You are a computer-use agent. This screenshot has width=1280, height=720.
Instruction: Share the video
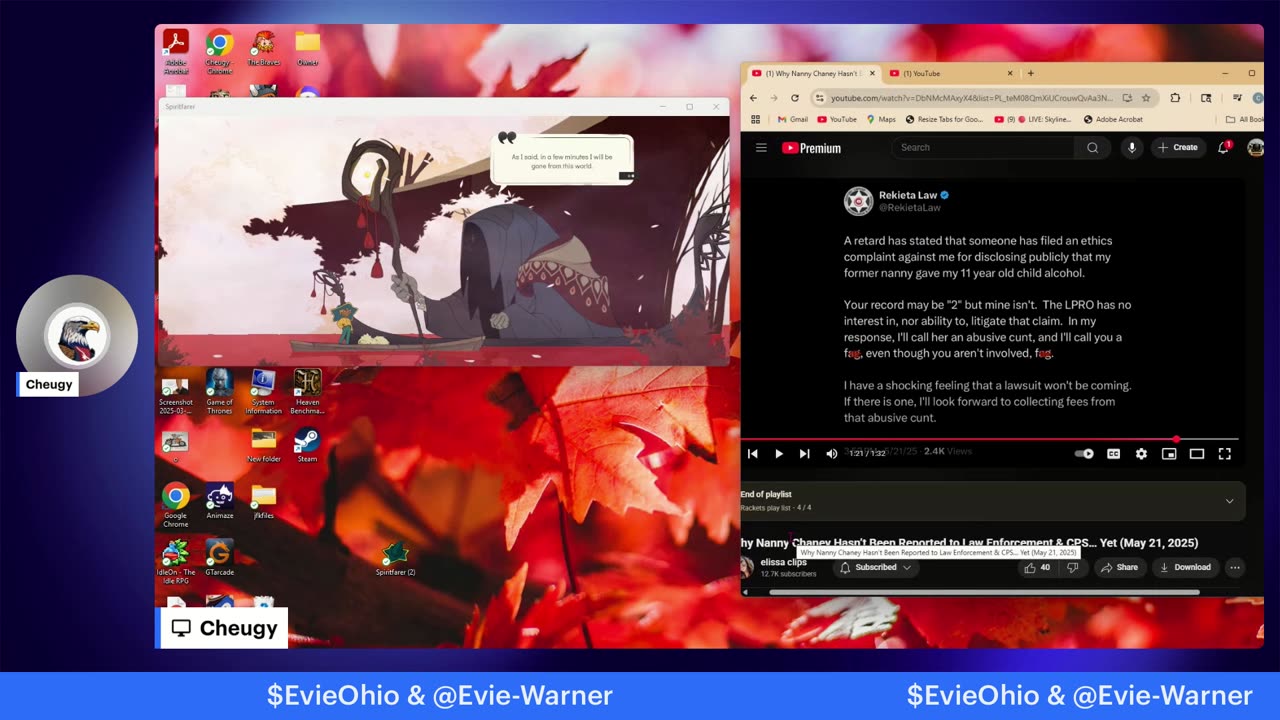[x=1119, y=567]
